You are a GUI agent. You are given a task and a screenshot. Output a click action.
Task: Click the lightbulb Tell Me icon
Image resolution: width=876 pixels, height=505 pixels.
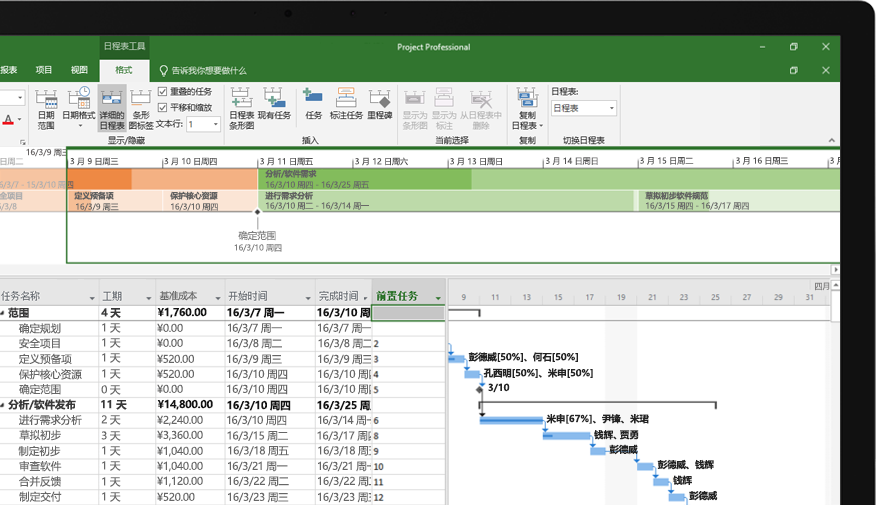pos(164,70)
